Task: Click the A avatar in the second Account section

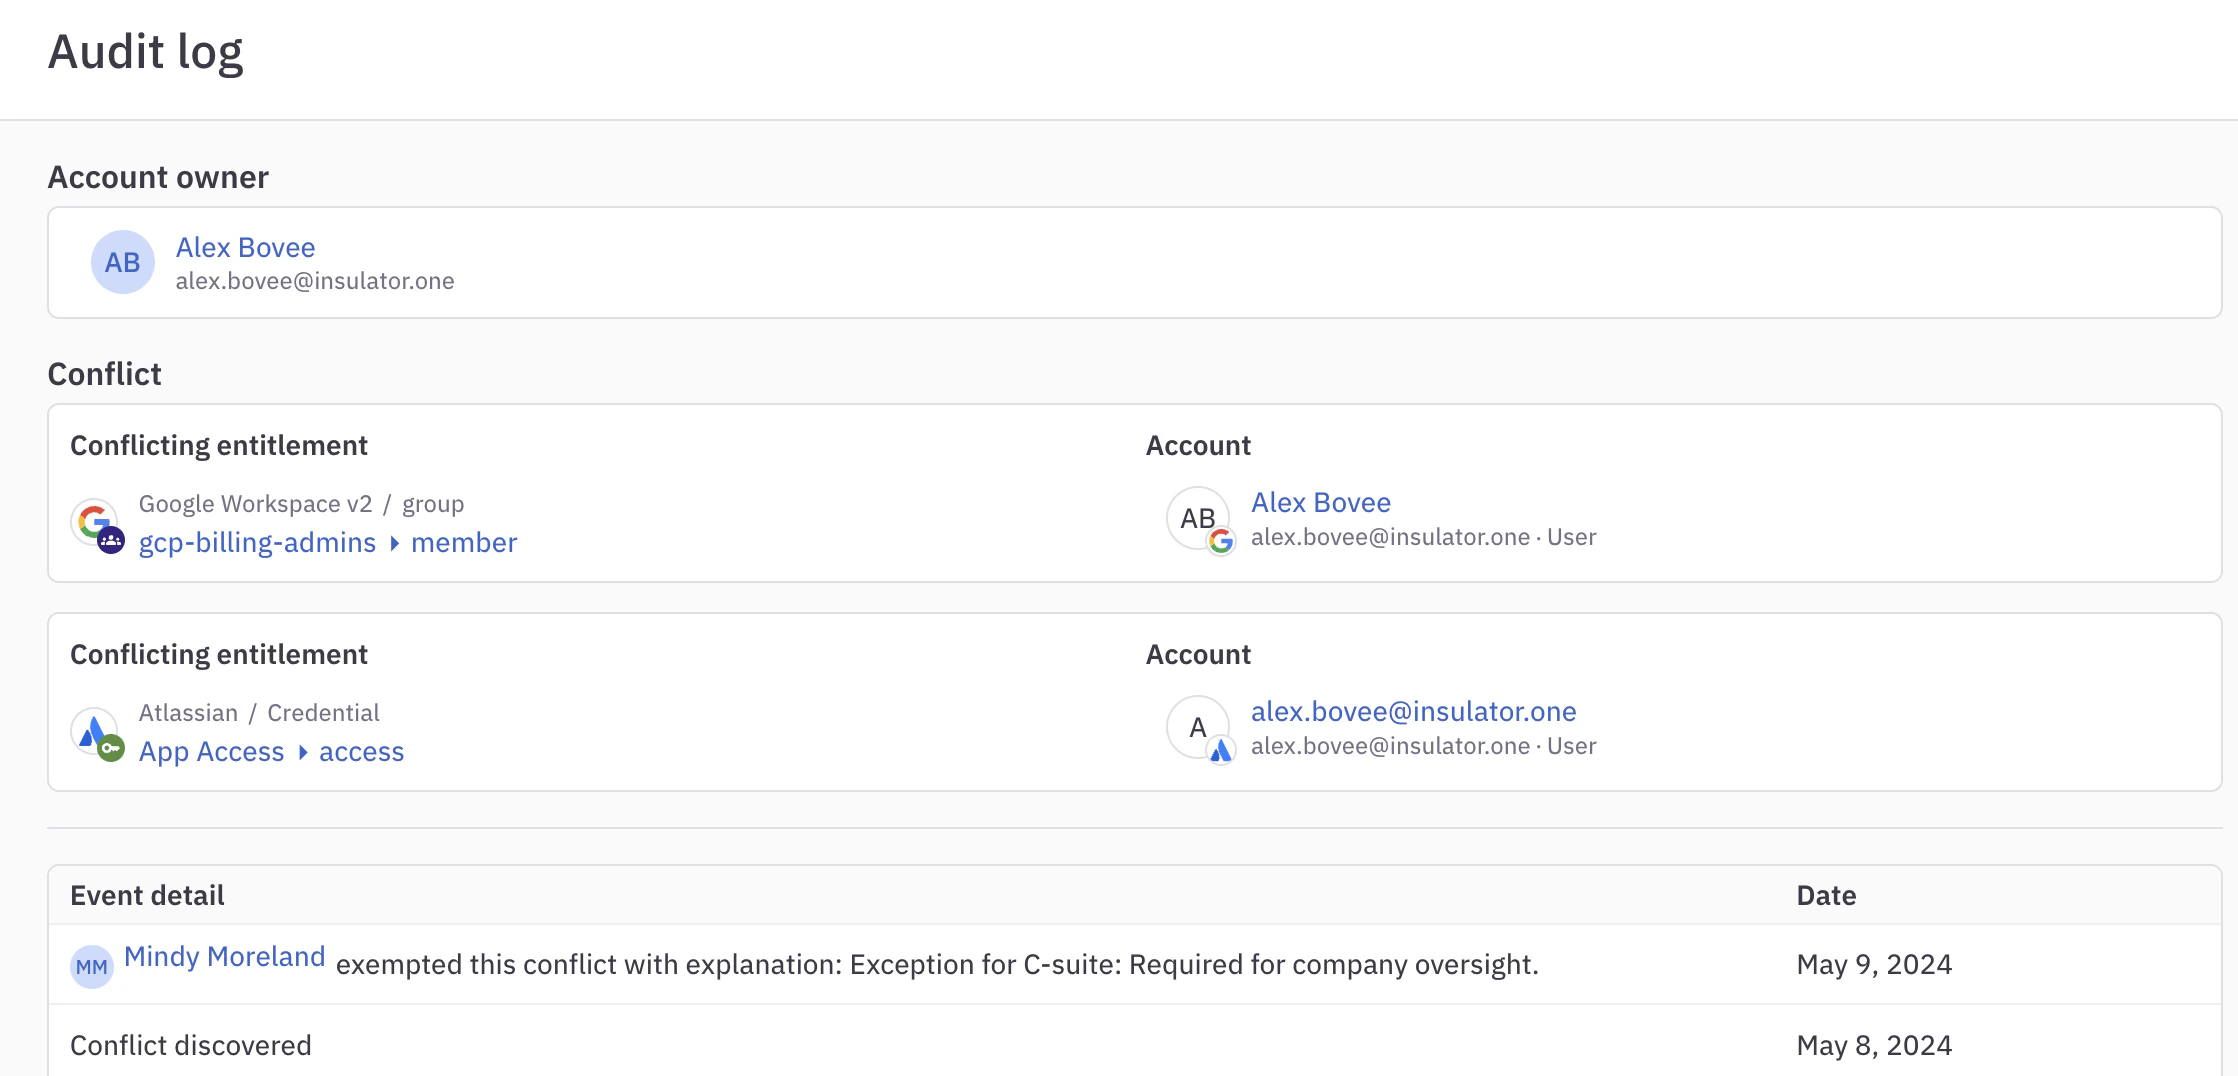Action: tap(1197, 727)
